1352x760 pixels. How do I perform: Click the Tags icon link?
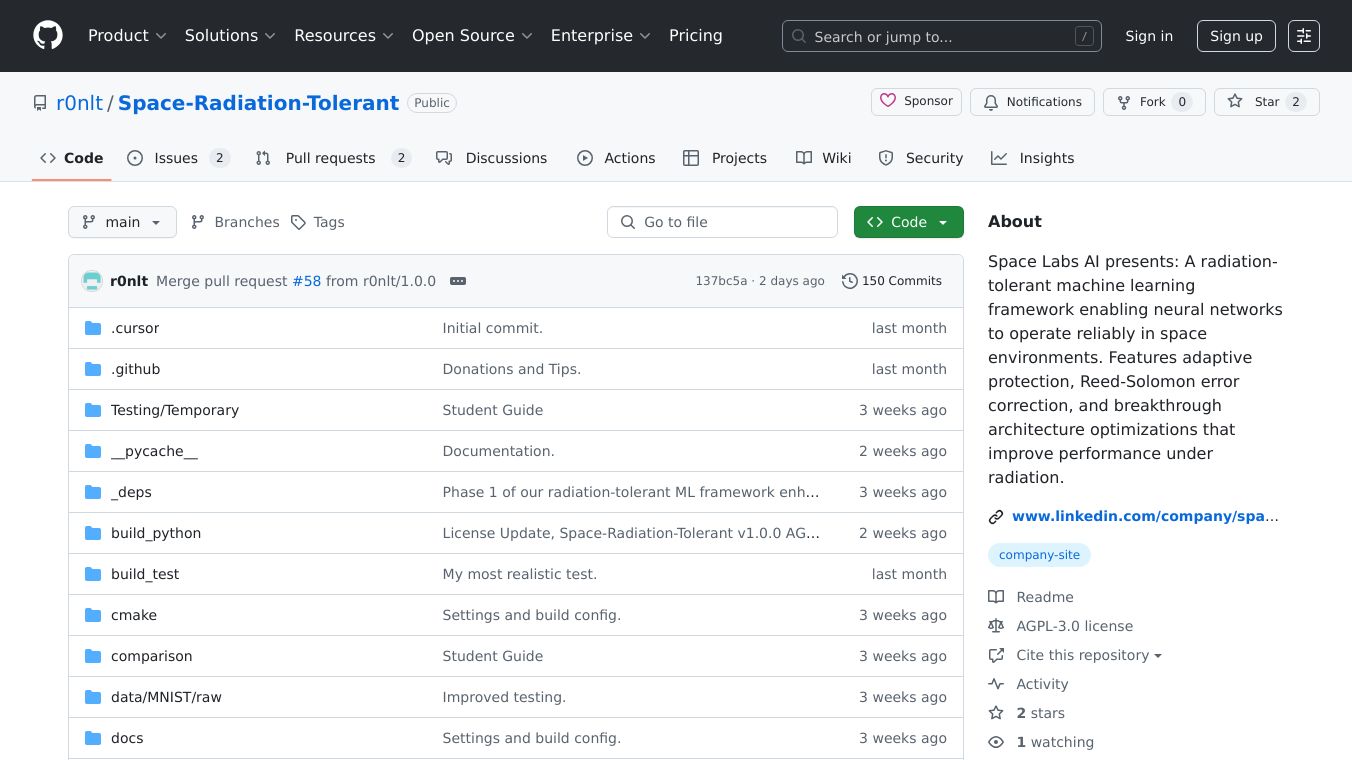(x=317, y=222)
